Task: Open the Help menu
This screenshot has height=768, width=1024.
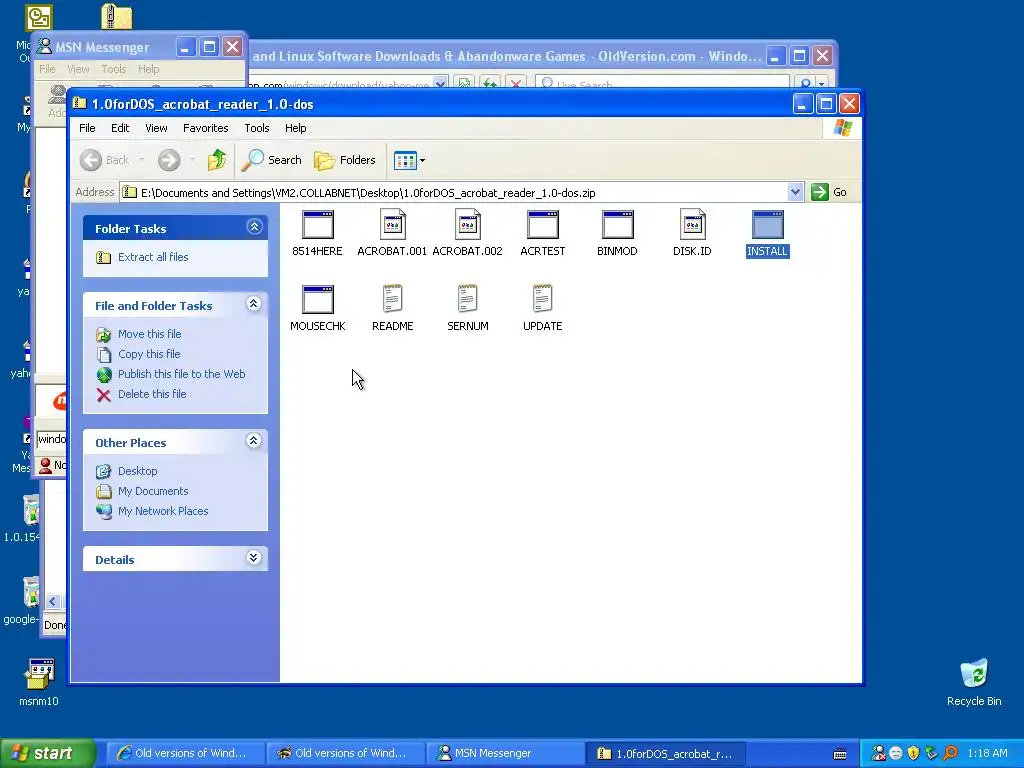Action: pyautogui.click(x=295, y=128)
